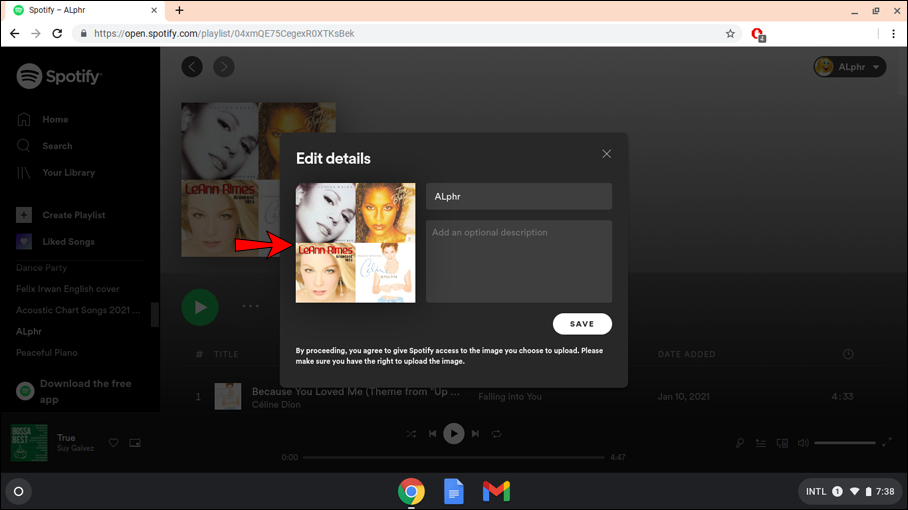Enter full screen player mode

tap(887, 443)
